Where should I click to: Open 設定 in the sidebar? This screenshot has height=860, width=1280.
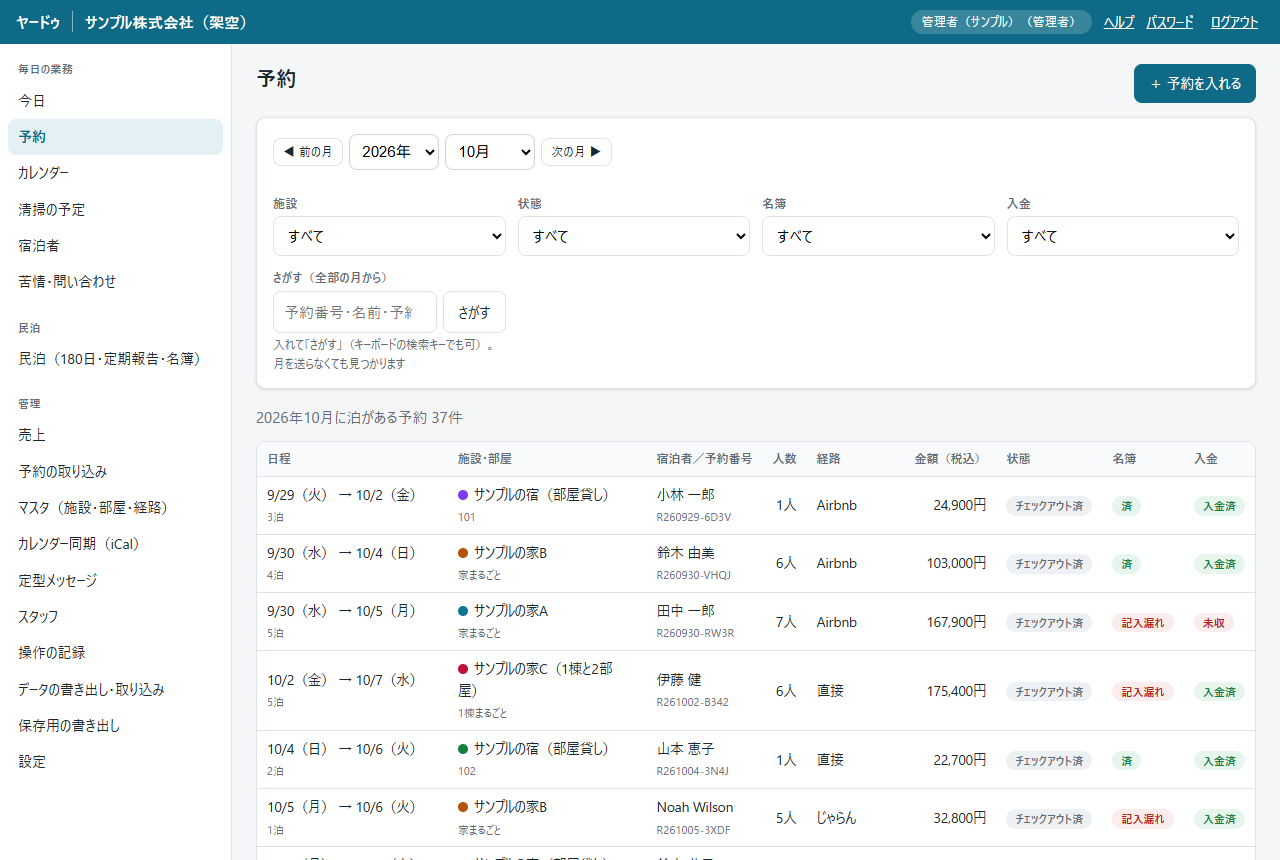(x=115, y=761)
